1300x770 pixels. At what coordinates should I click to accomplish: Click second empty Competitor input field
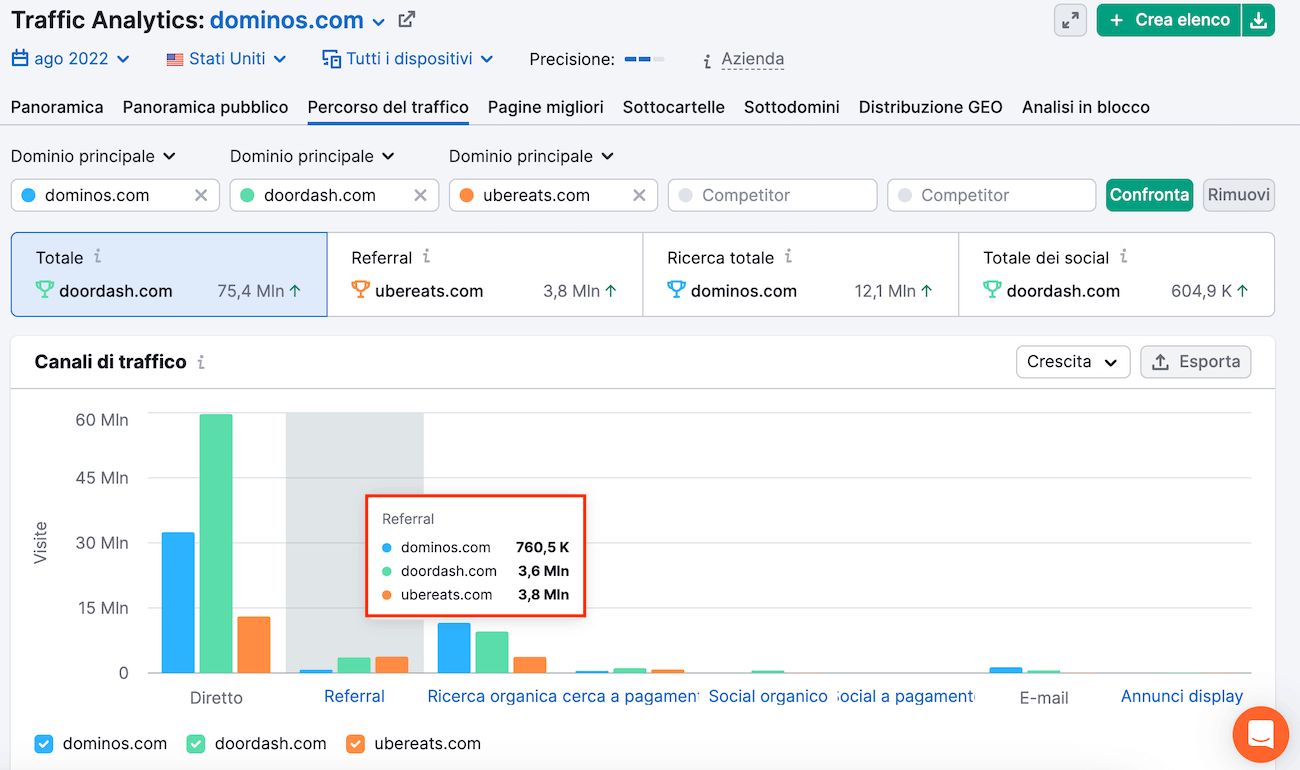pyautogui.click(x=992, y=195)
